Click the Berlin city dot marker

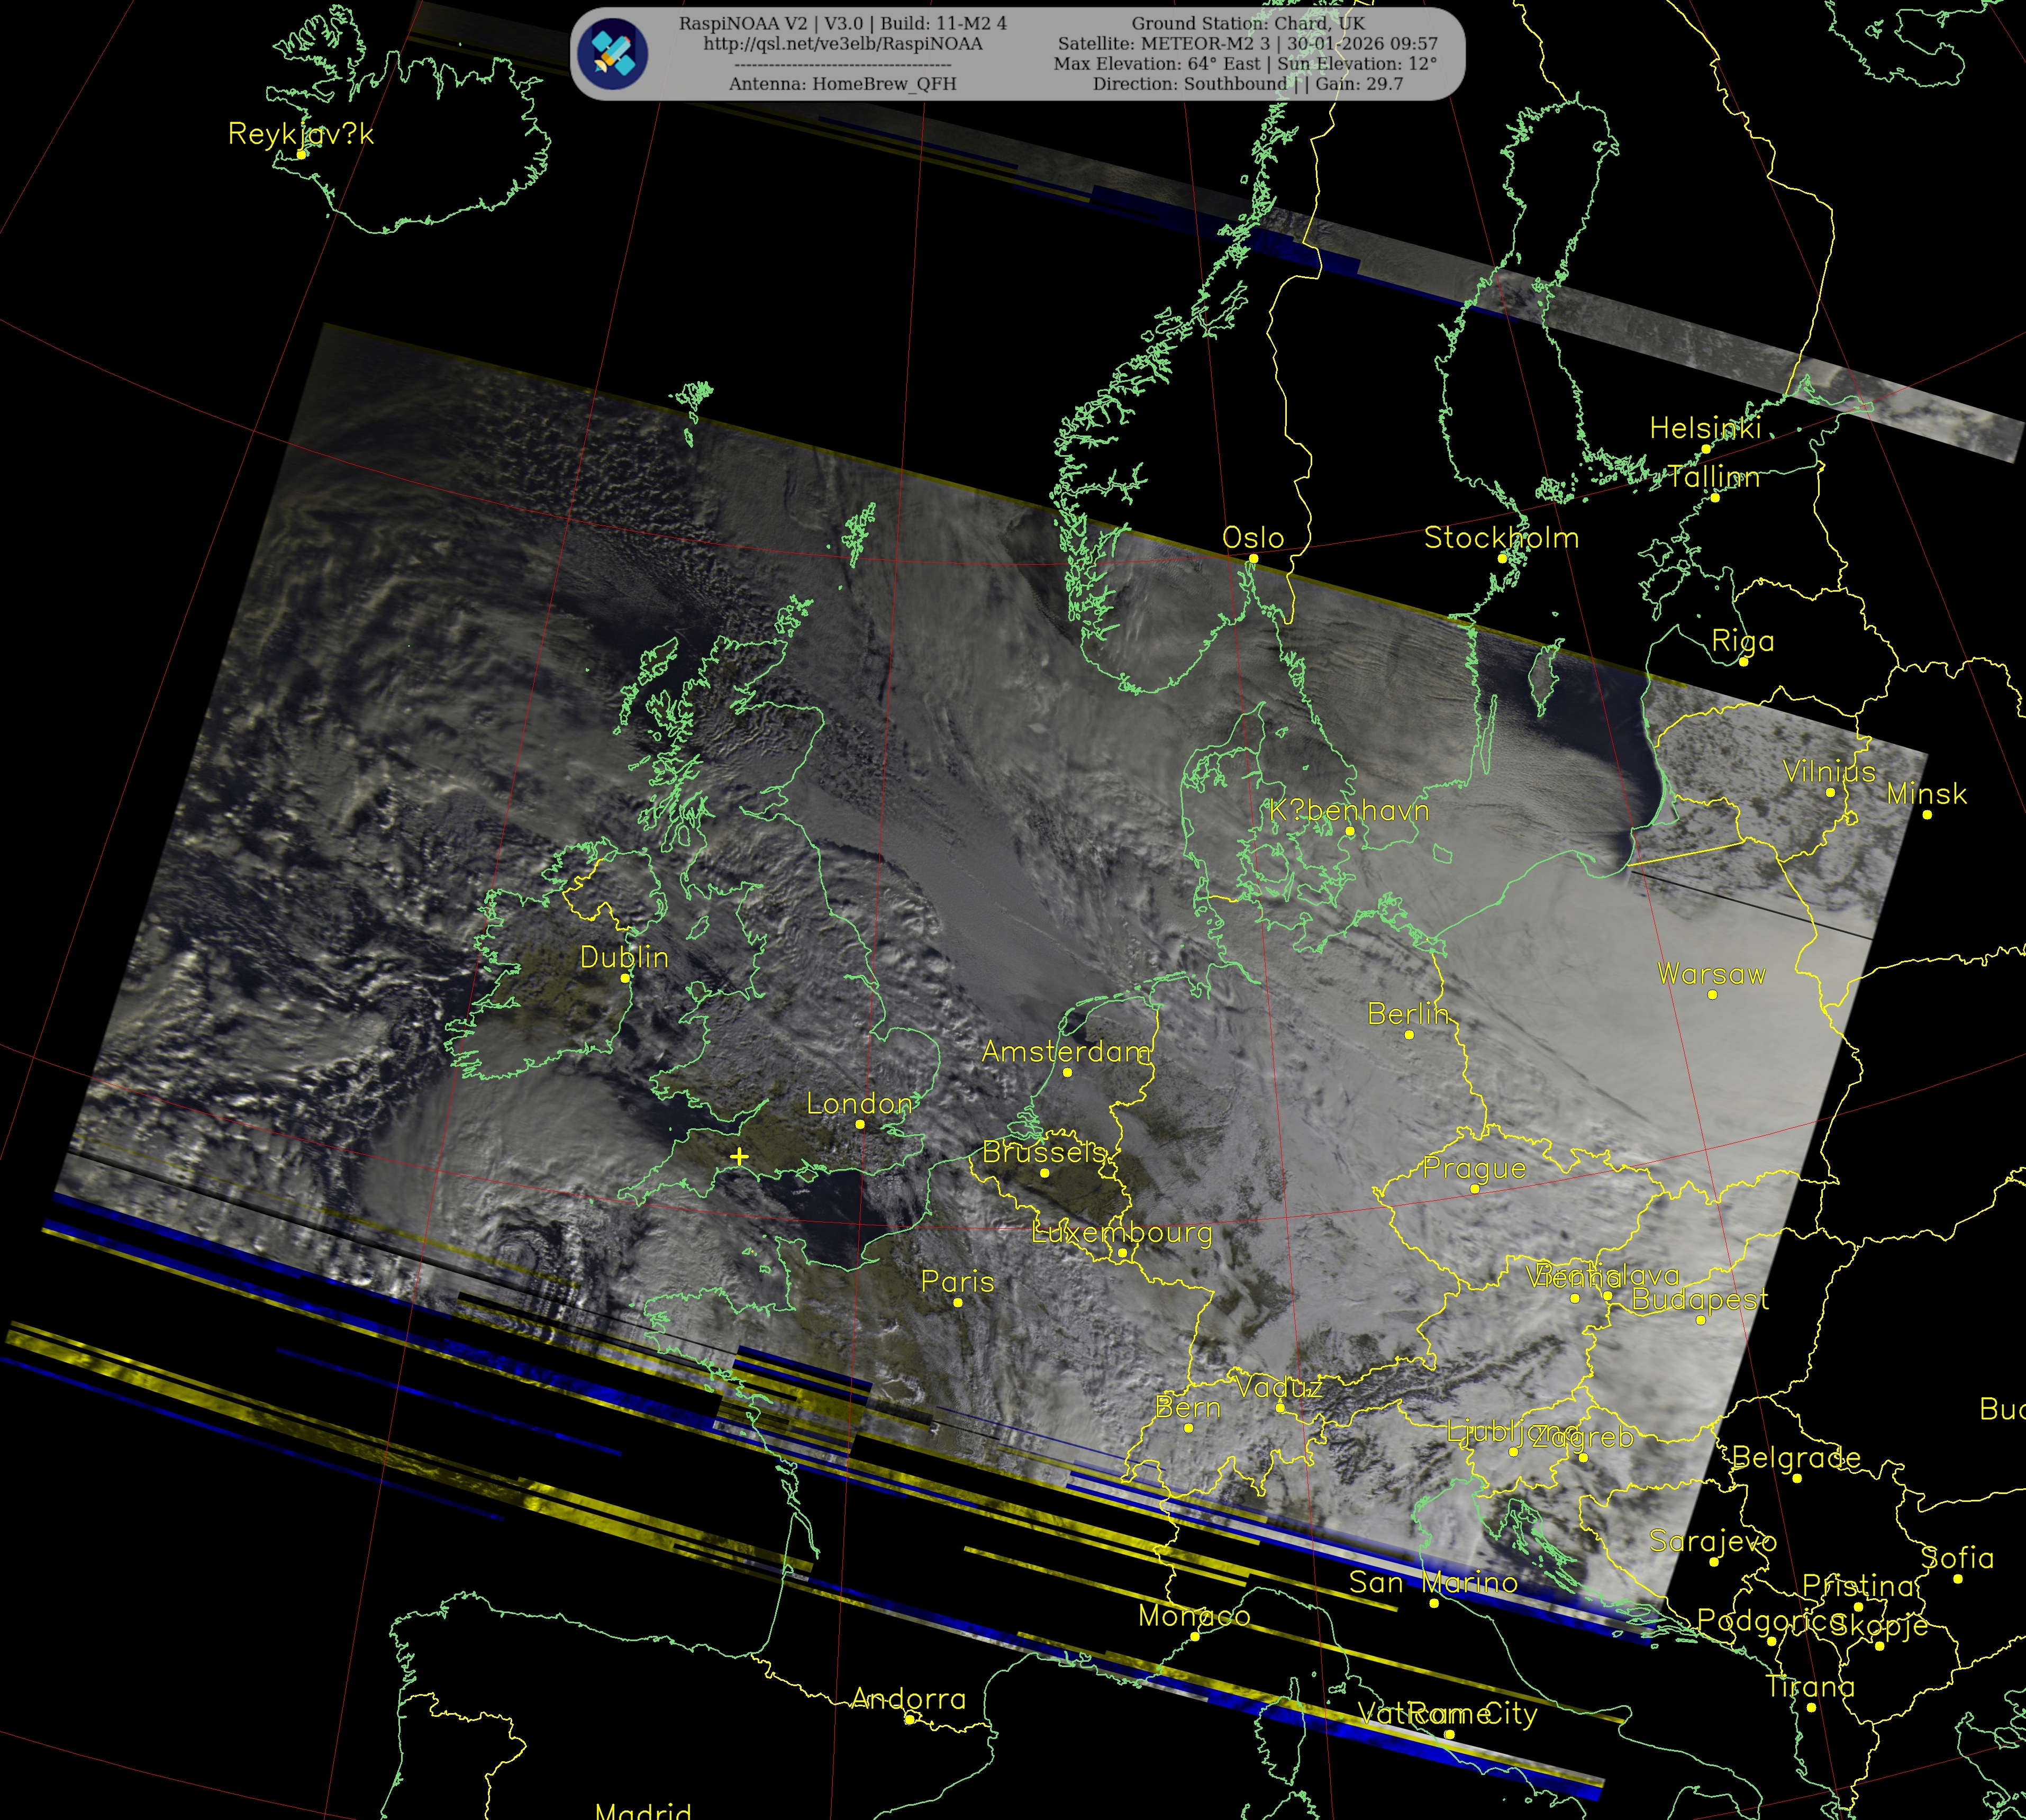tap(1409, 1035)
